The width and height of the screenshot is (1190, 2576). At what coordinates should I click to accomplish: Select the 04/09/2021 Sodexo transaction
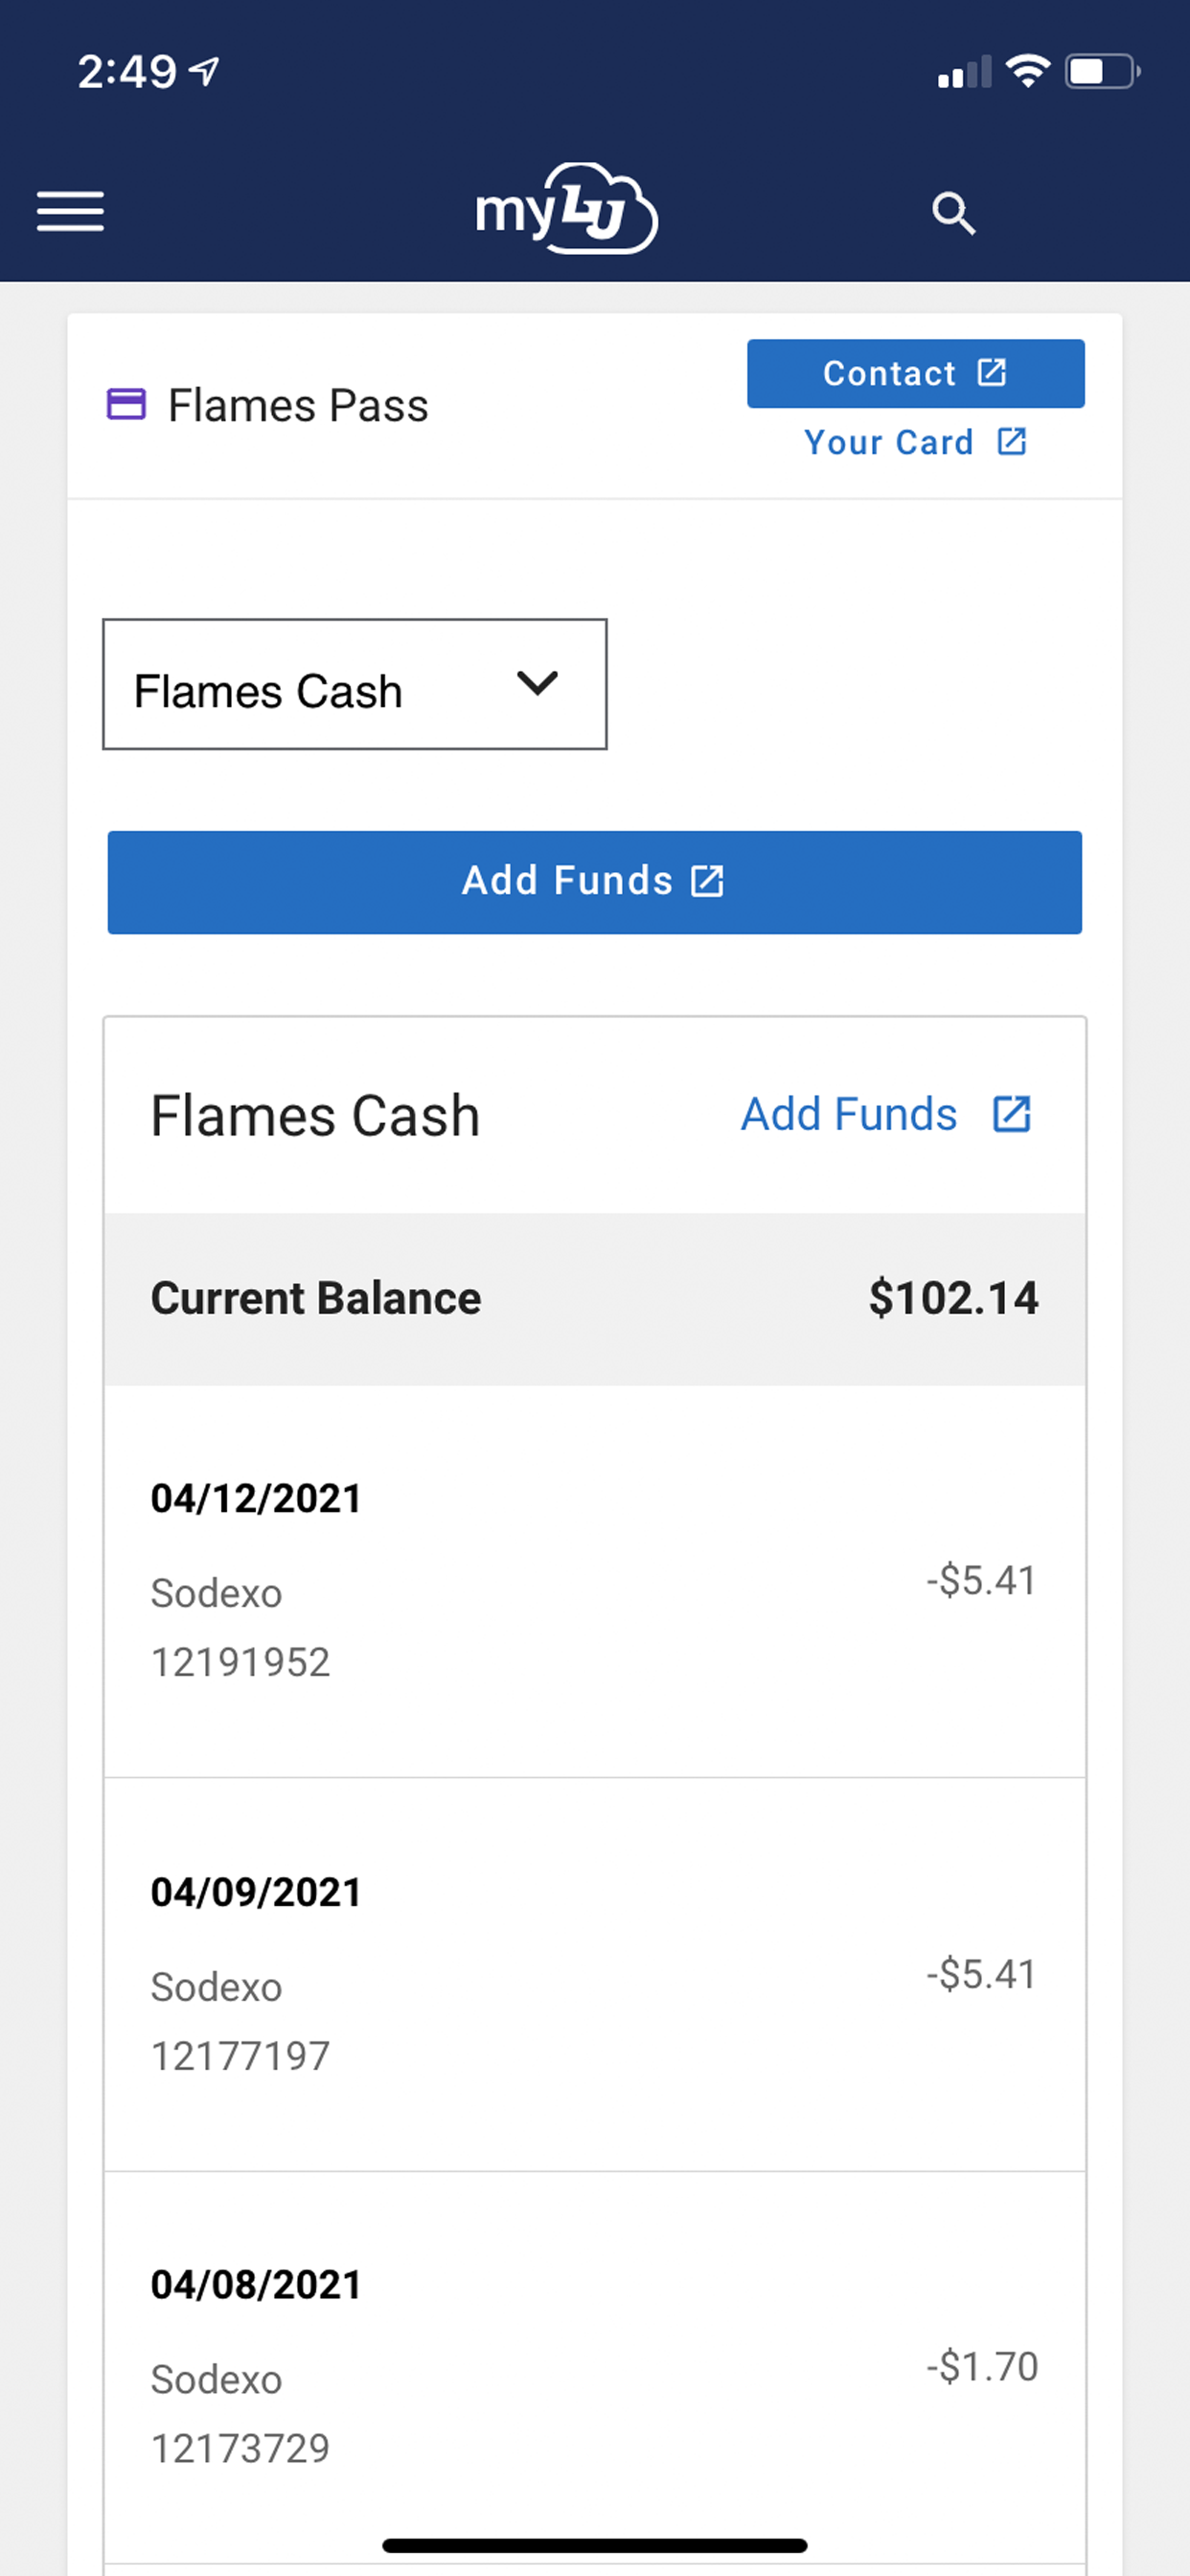(x=595, y=1975)
